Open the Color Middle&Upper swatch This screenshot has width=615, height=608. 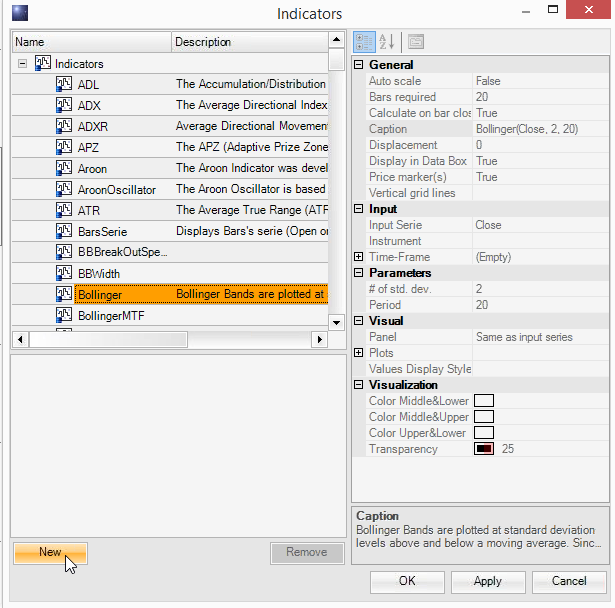(484, 417)
